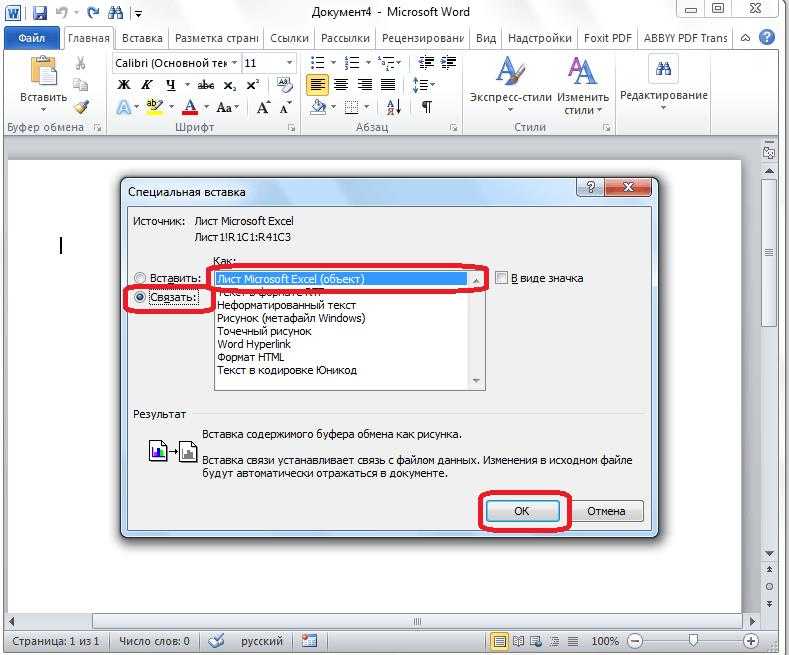The image size is (789, 655).
Task: Click Отмена in the dialog
Action: tap(606, 511)
